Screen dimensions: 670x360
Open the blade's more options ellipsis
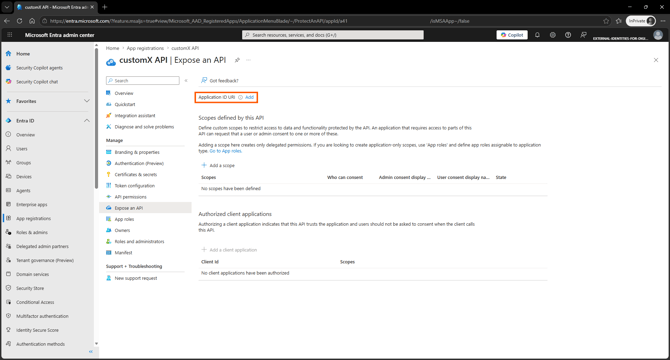click(248, 60)
